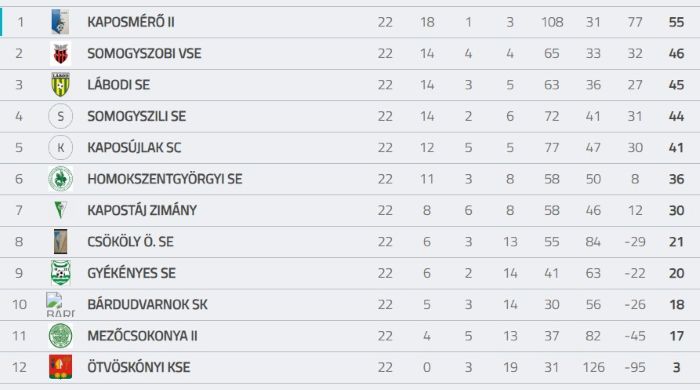This screenshot has height=390, width=700.
Task: Select the ÖTVÖSKÓNYI KSE team name
Action: 139,367
